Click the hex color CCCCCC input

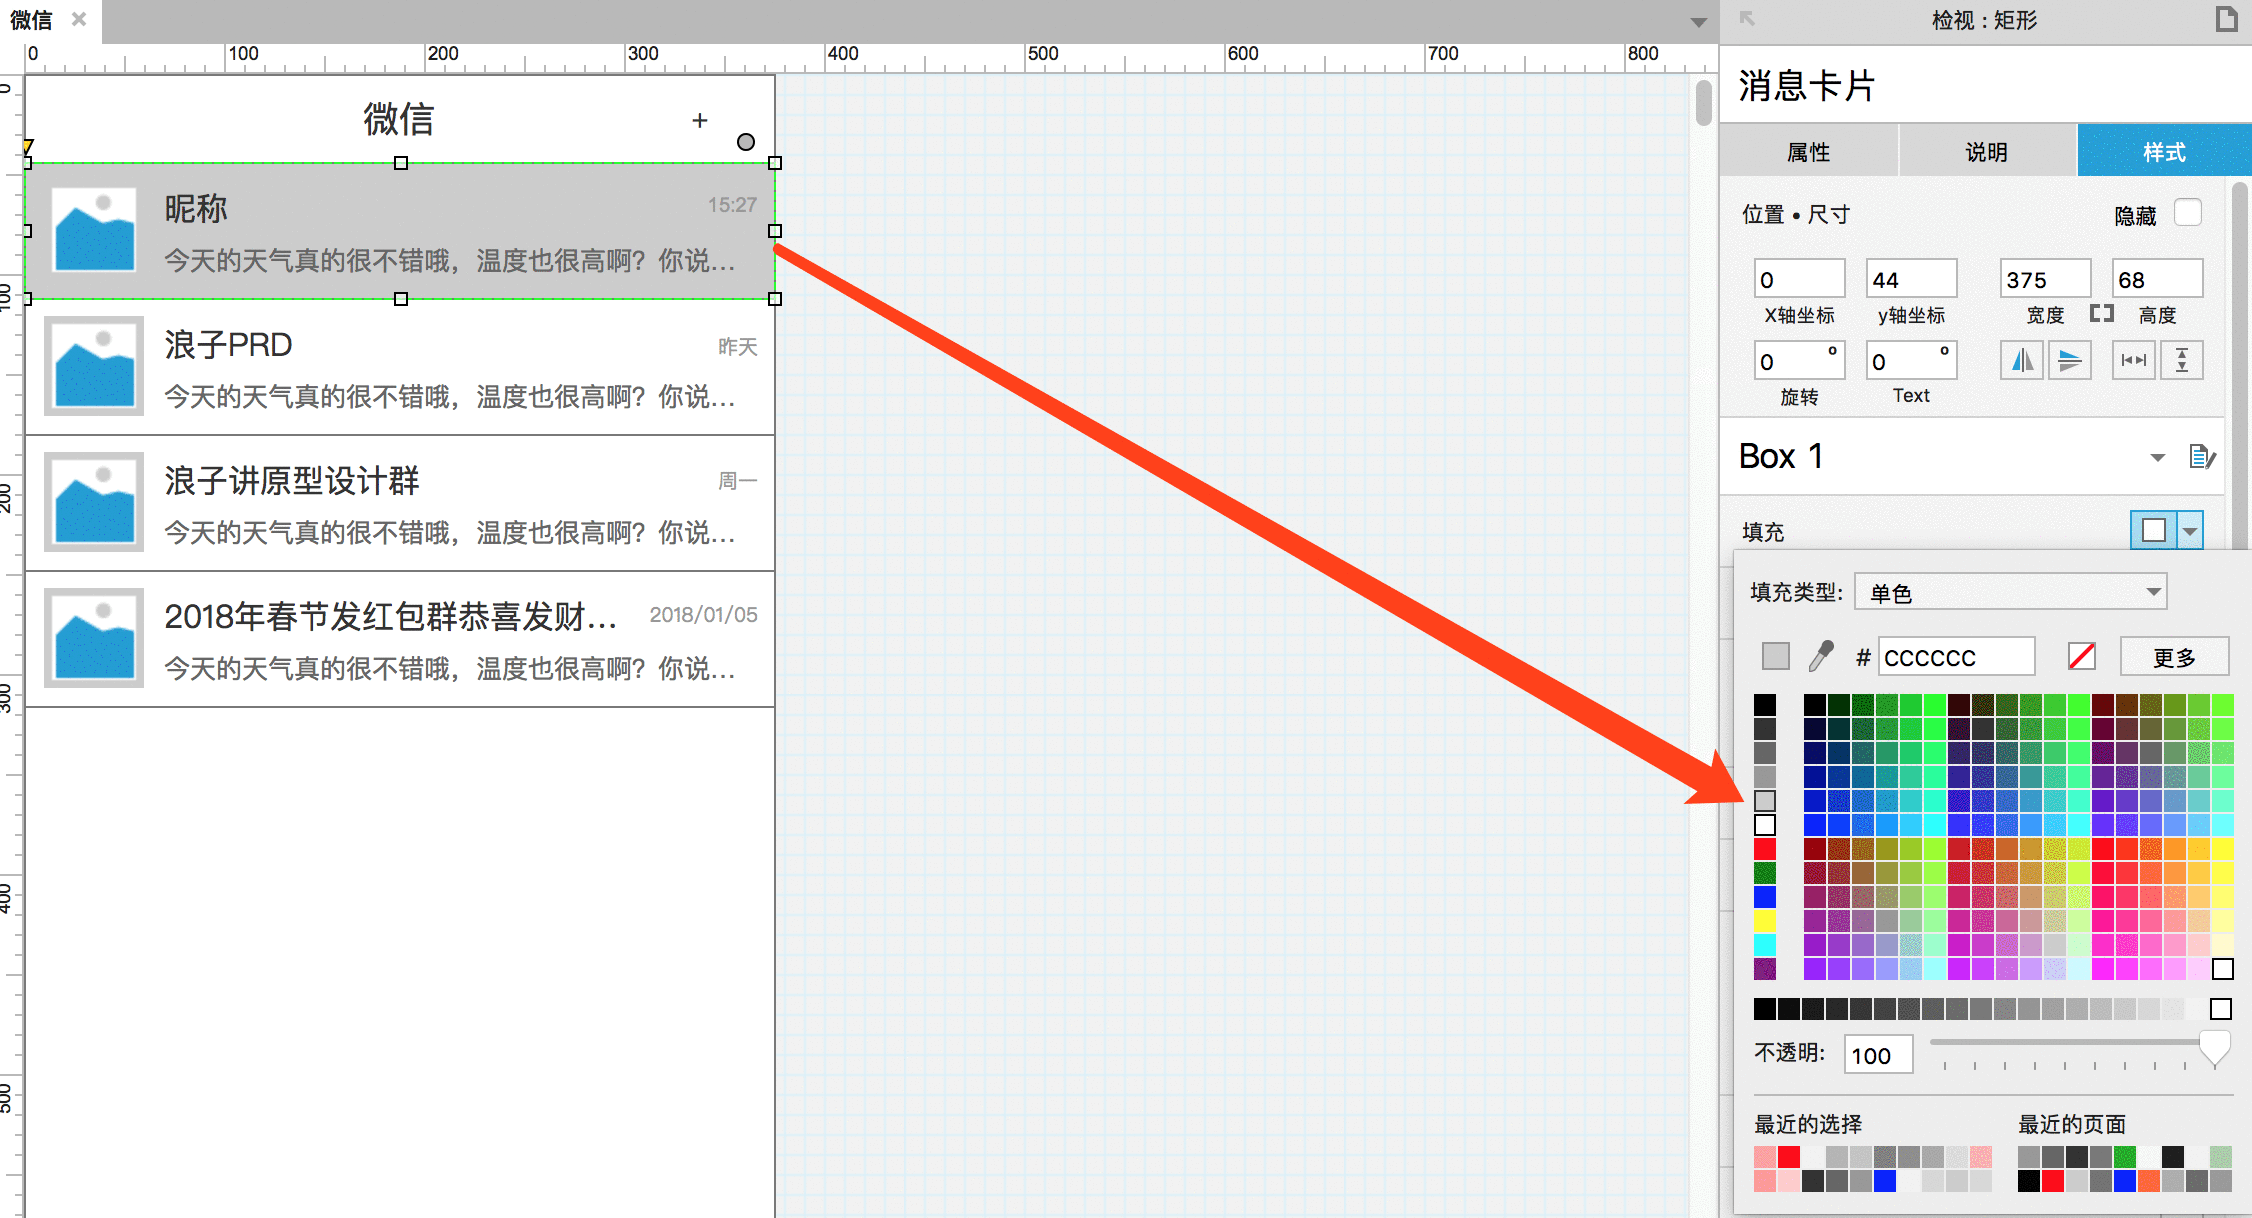point(1956,657)
